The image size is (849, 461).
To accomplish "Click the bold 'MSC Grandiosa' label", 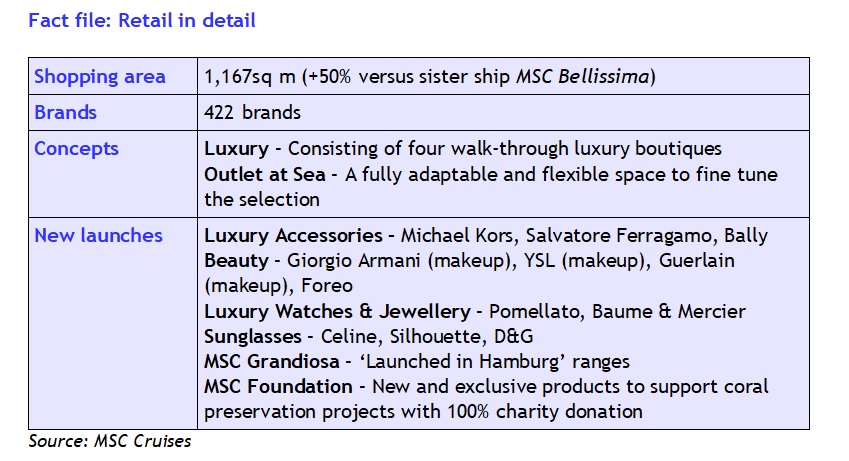I will (271, 361).
